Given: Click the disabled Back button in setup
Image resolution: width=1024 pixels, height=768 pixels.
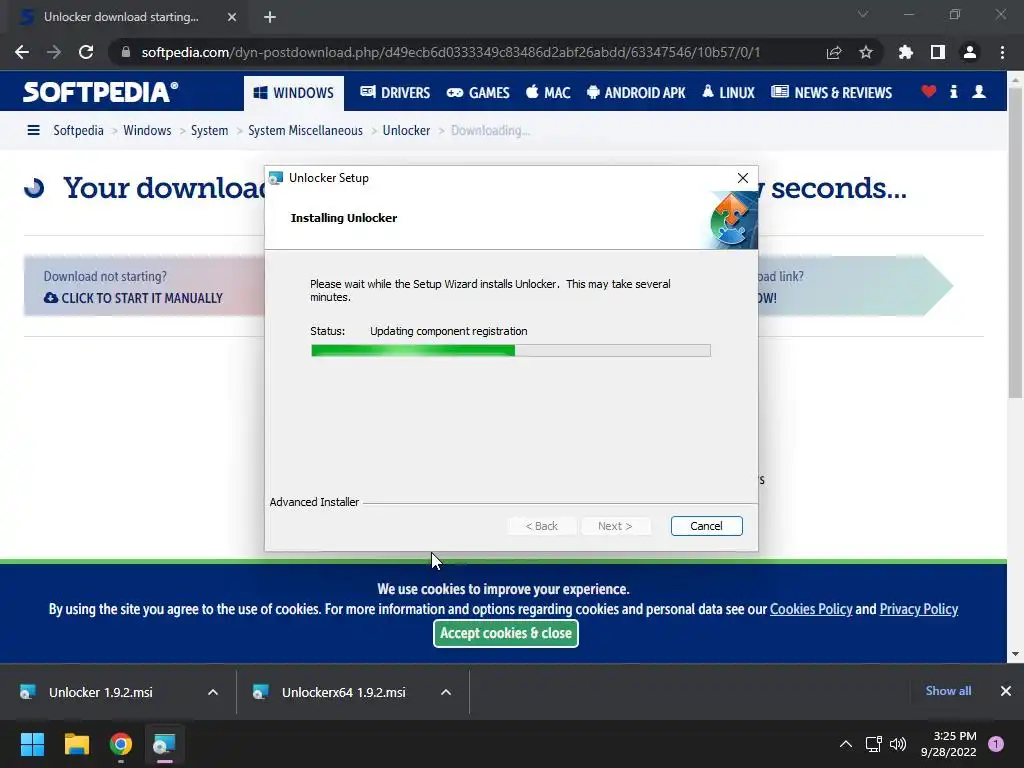Looking at the screenshot, I should click(541, 526).
